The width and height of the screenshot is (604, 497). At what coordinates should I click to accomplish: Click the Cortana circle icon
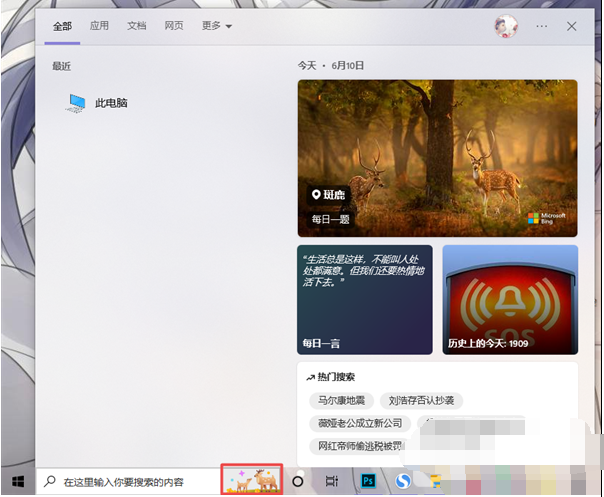tap(297, 481)
